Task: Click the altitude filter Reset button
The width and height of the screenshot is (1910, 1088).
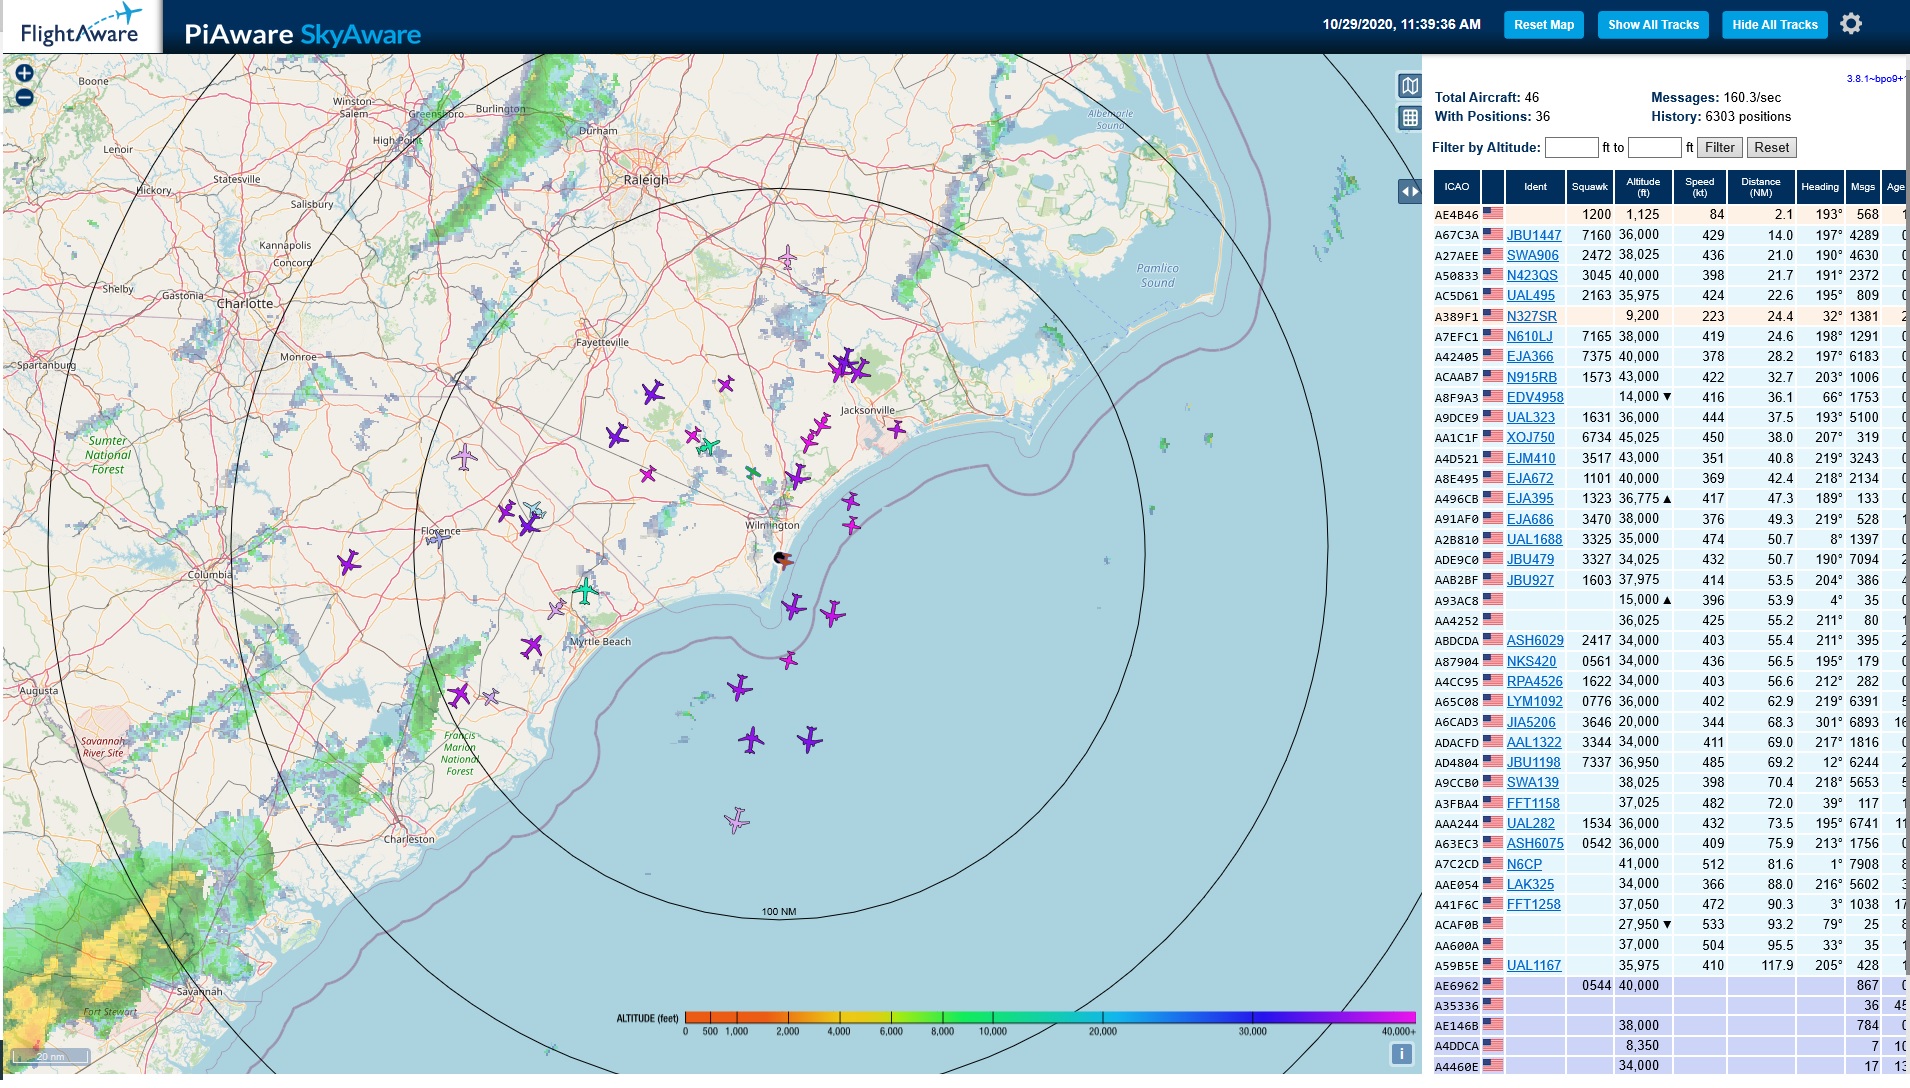Action: (1771, 148)
